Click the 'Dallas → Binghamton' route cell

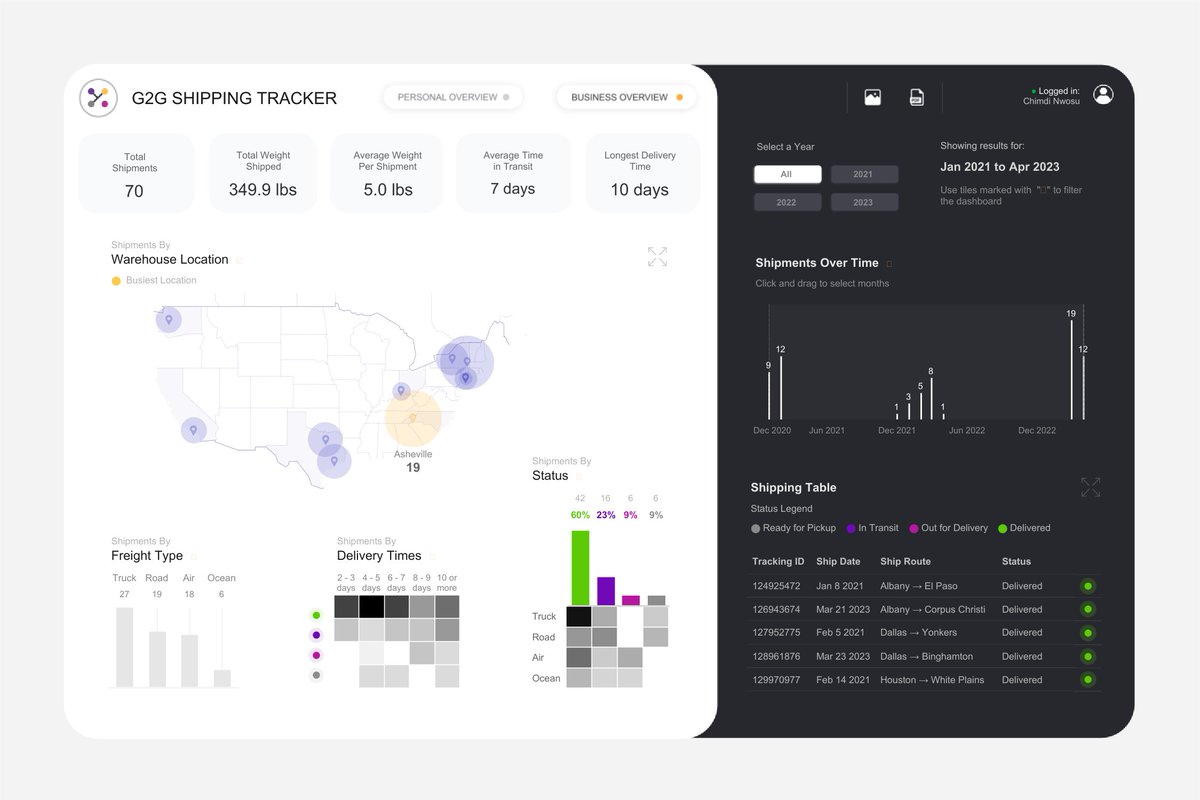tap(926, 656)
